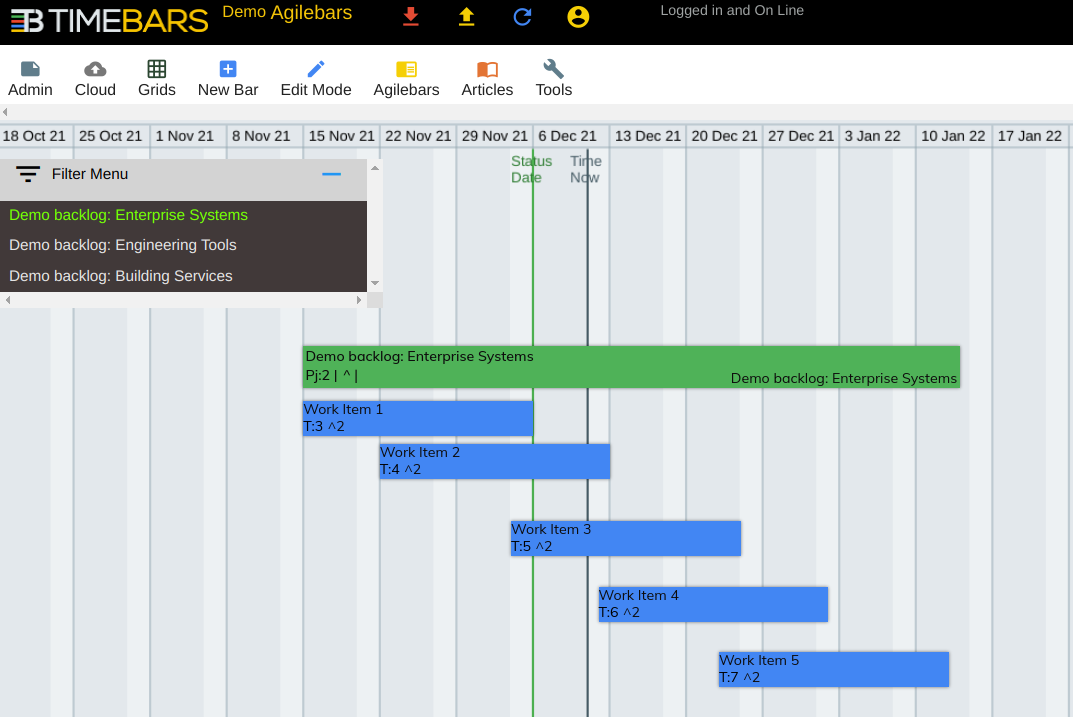1073x717 pixels.
Task: Toggle Edit Mode with the pencil icon
Action: click(316, 78)
